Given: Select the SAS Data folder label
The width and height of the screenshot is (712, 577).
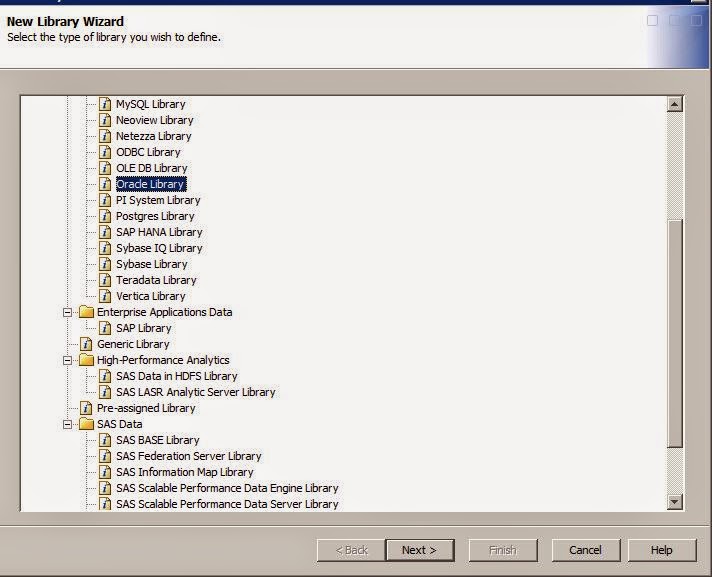Looking at the screenshot, I should [x=119, y=424].
